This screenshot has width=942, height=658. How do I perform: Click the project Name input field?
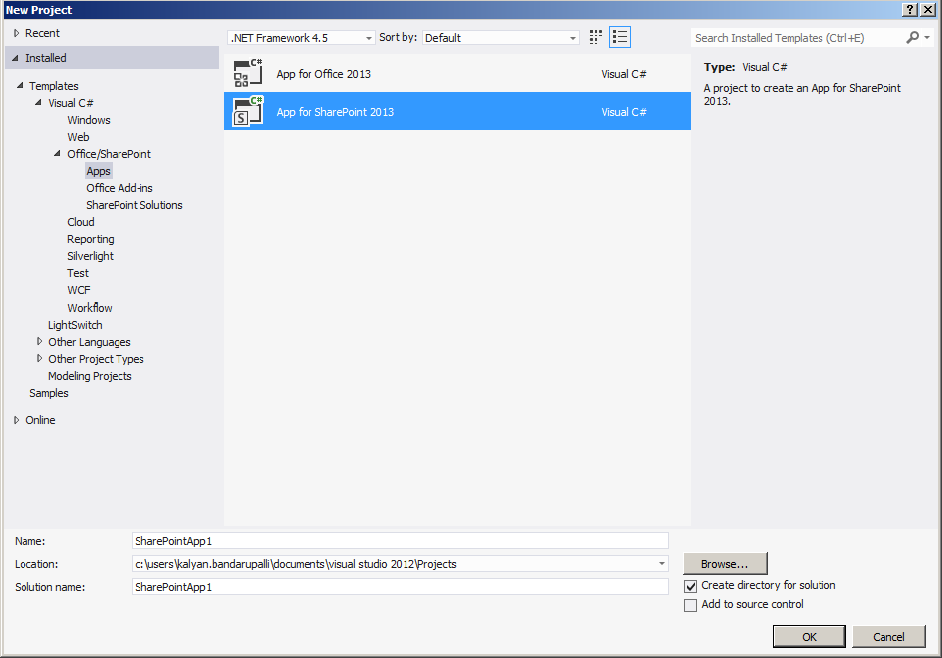point(400,541)
